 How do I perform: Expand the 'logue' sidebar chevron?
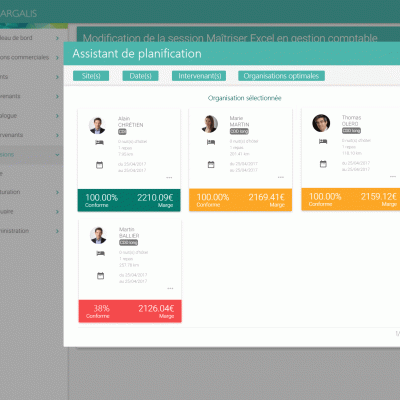(57, 116)
